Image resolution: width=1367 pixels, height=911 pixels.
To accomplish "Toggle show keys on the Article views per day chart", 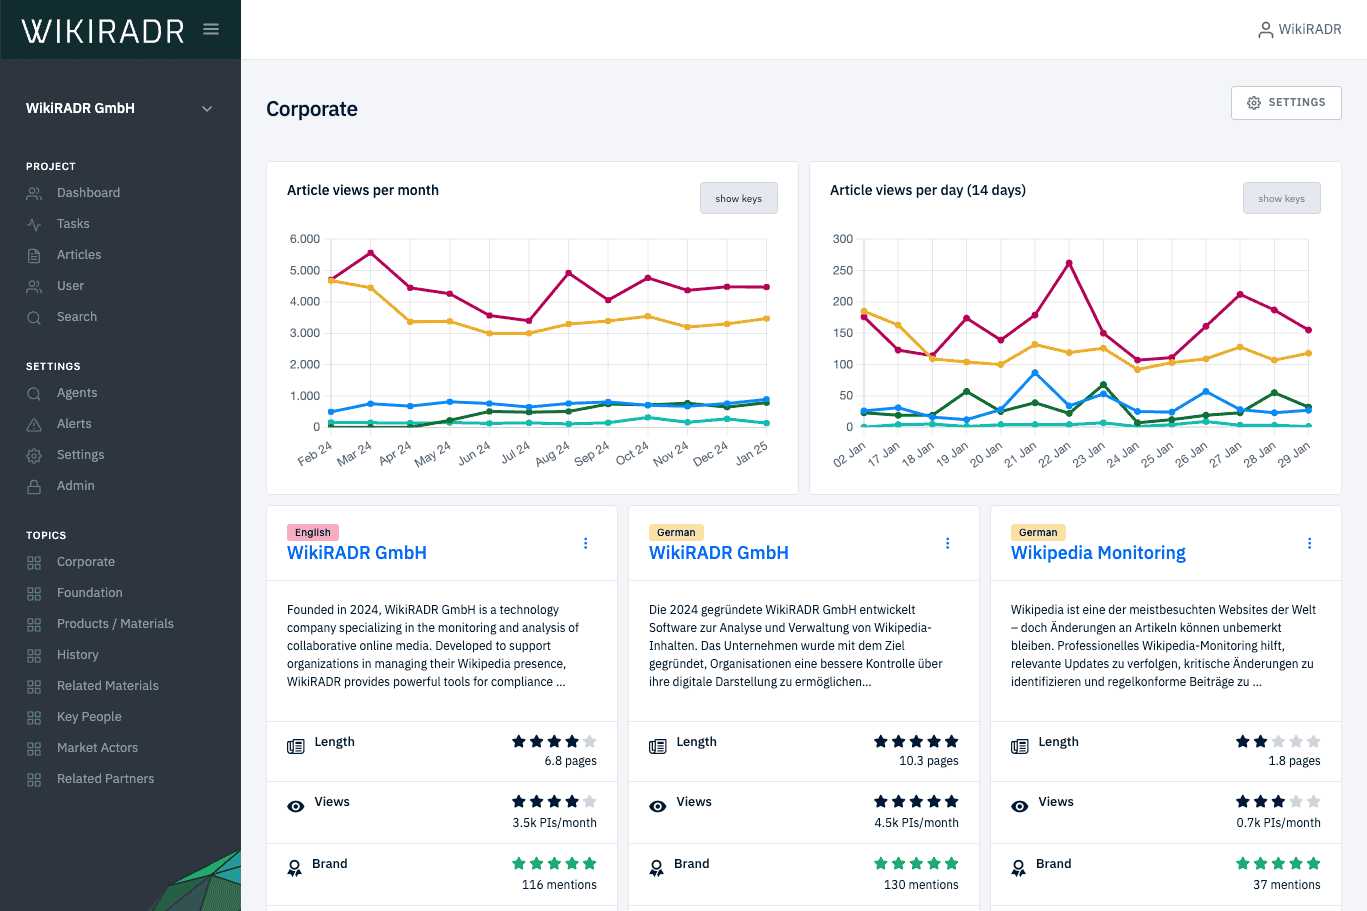I will tap(1282, 198).
